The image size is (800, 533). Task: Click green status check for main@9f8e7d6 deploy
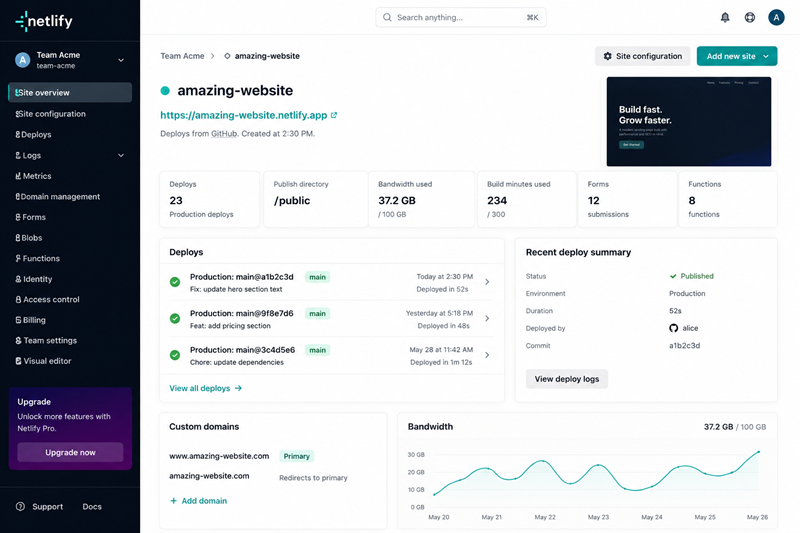tap(175, 319)
